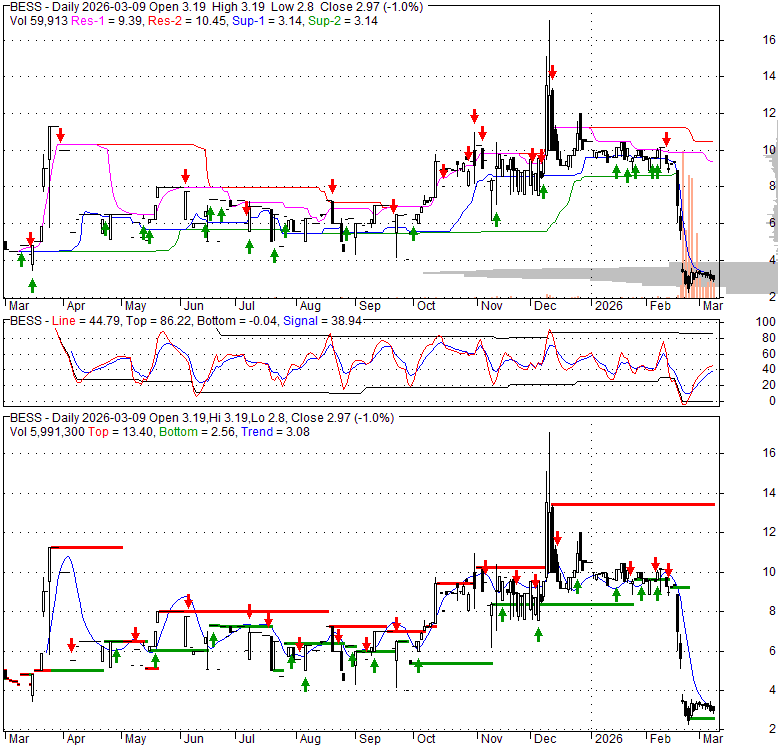This screenshot has width=780, height=745.
Task: Click red arrow above February drop, top chart
Action: pos(666,139)
